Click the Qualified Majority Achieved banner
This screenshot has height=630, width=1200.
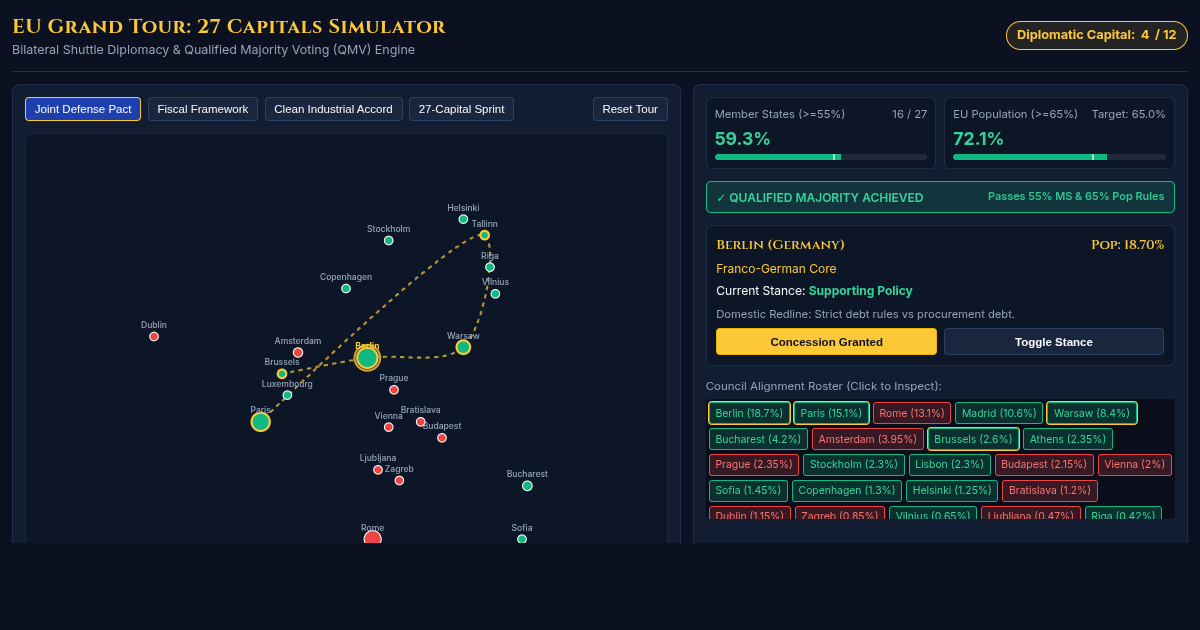(940, 197)
